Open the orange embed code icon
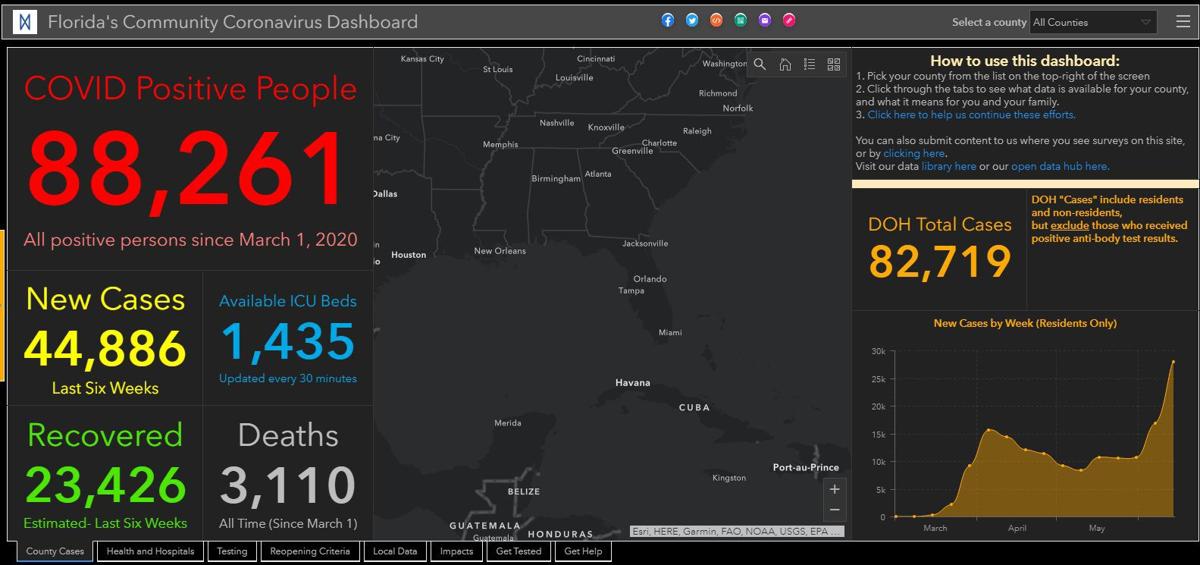Viewport: 1200px width, 565px height. (716, 20)
